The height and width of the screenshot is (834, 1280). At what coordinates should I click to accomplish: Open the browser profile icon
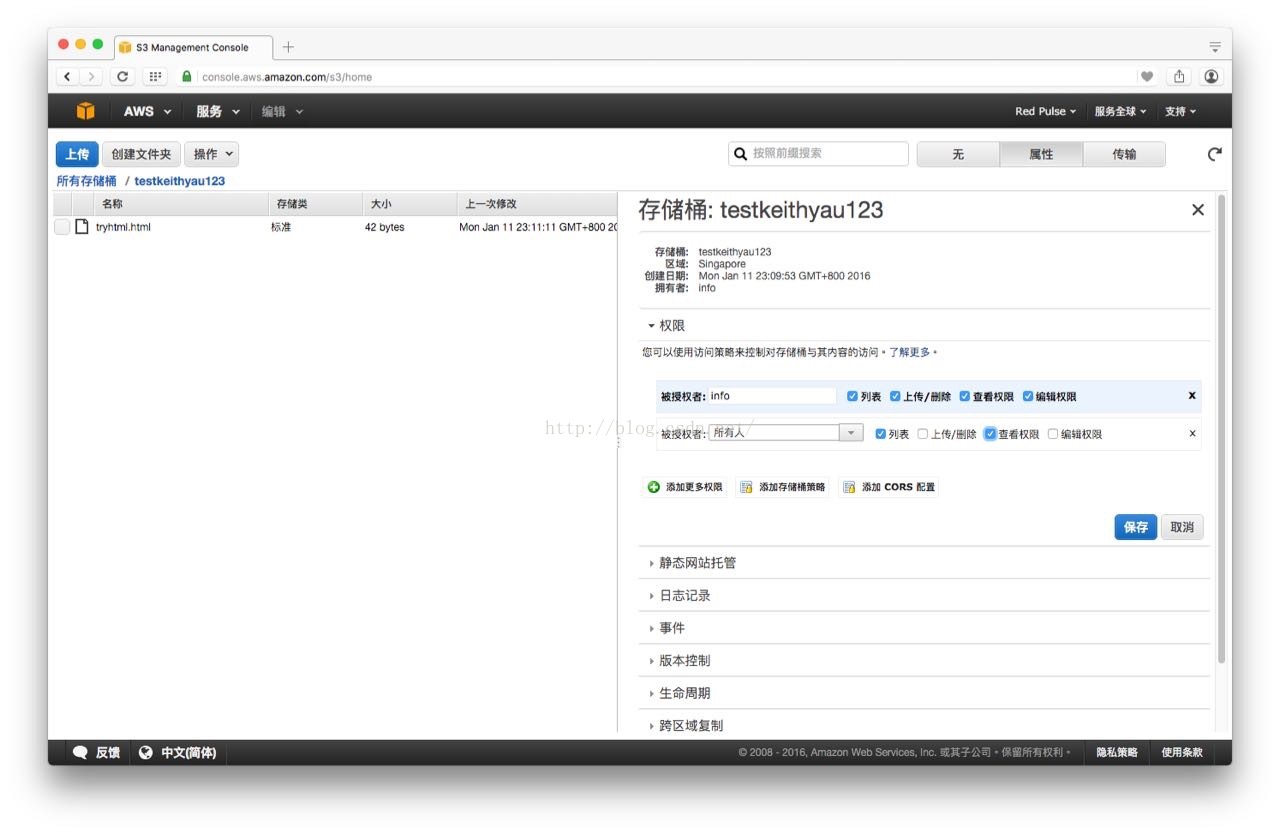(x=1211, y=76)
